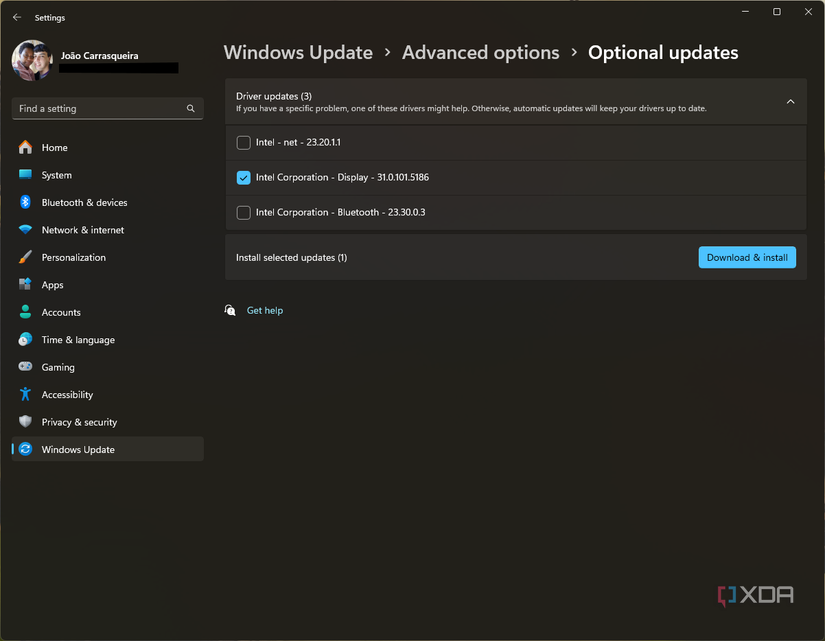Open the Get help link
The height and width of the screenshot is (641, 825).
click(x=265, y=311)
